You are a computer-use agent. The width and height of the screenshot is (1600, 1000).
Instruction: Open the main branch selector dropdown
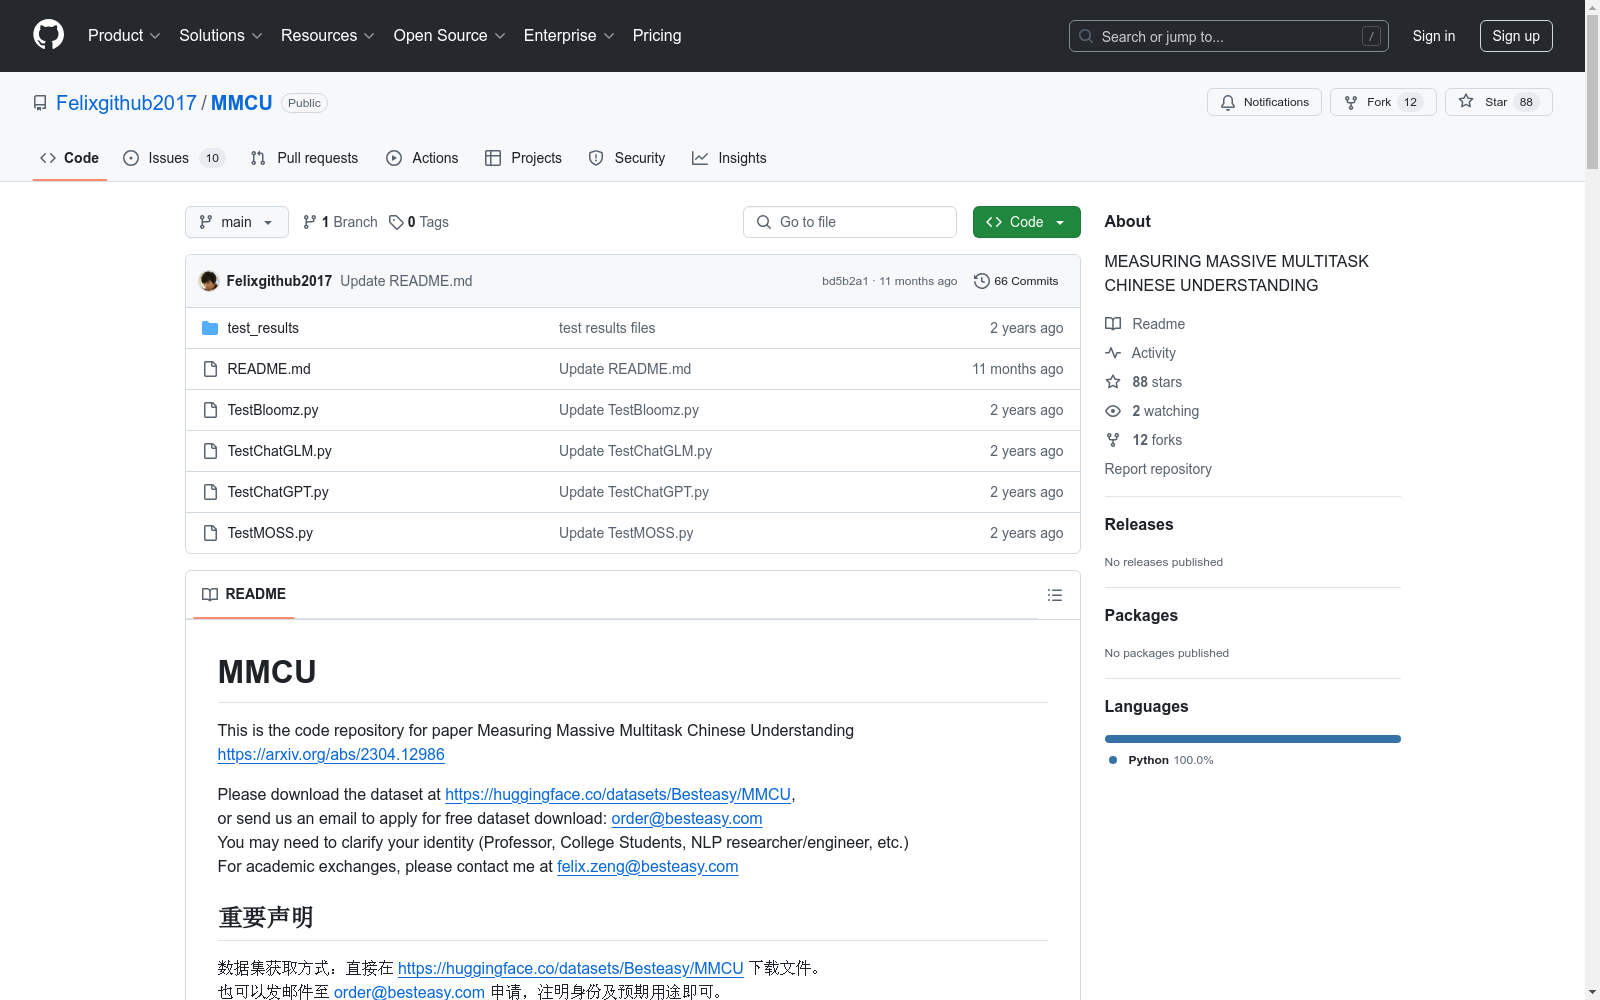(x=237, y=222)
